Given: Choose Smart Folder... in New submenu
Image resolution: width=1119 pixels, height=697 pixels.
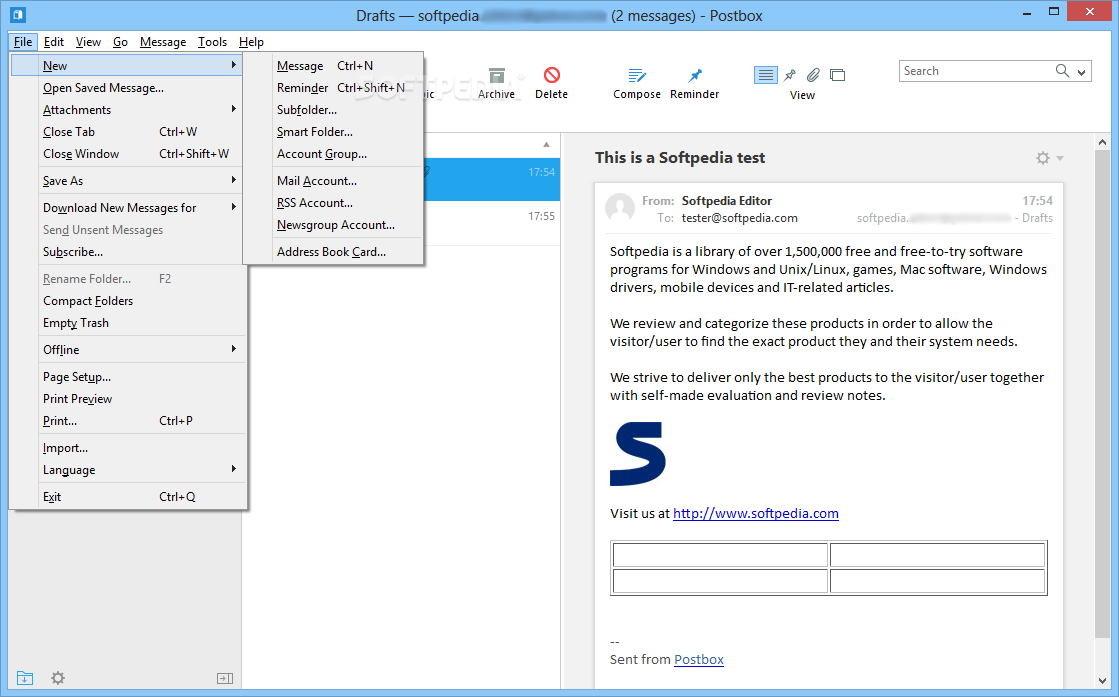Looking at the screenshot, I should (x=333, y=132).
